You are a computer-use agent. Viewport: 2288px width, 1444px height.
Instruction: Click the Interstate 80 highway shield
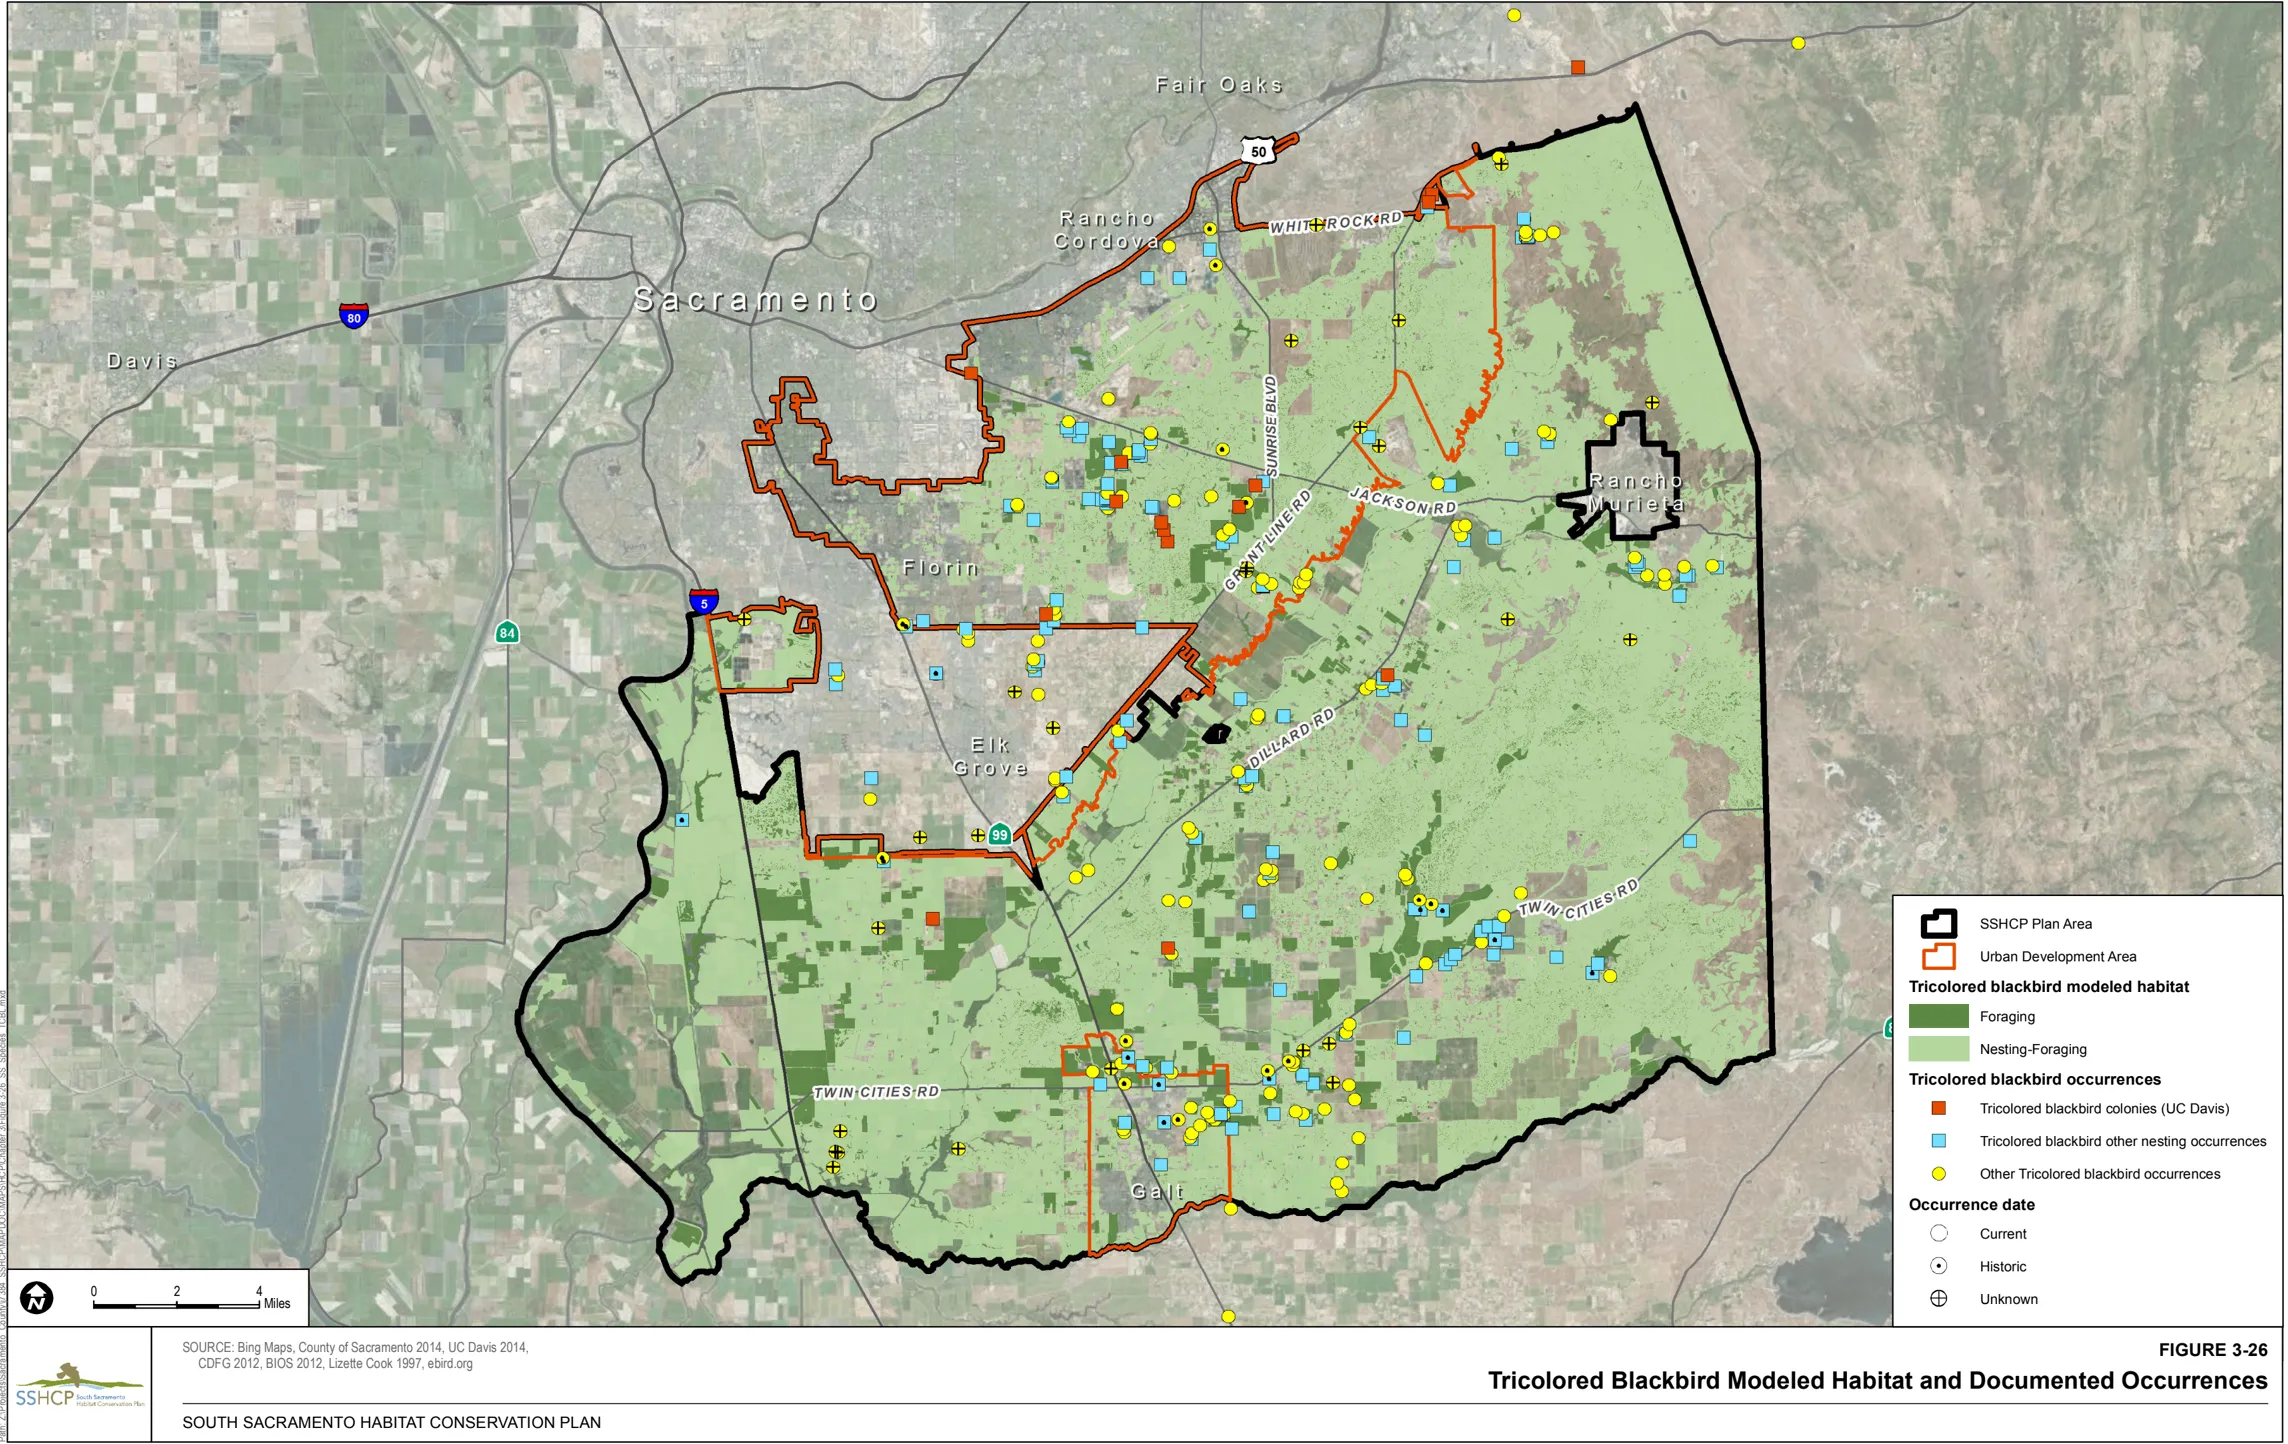point(353,316)
